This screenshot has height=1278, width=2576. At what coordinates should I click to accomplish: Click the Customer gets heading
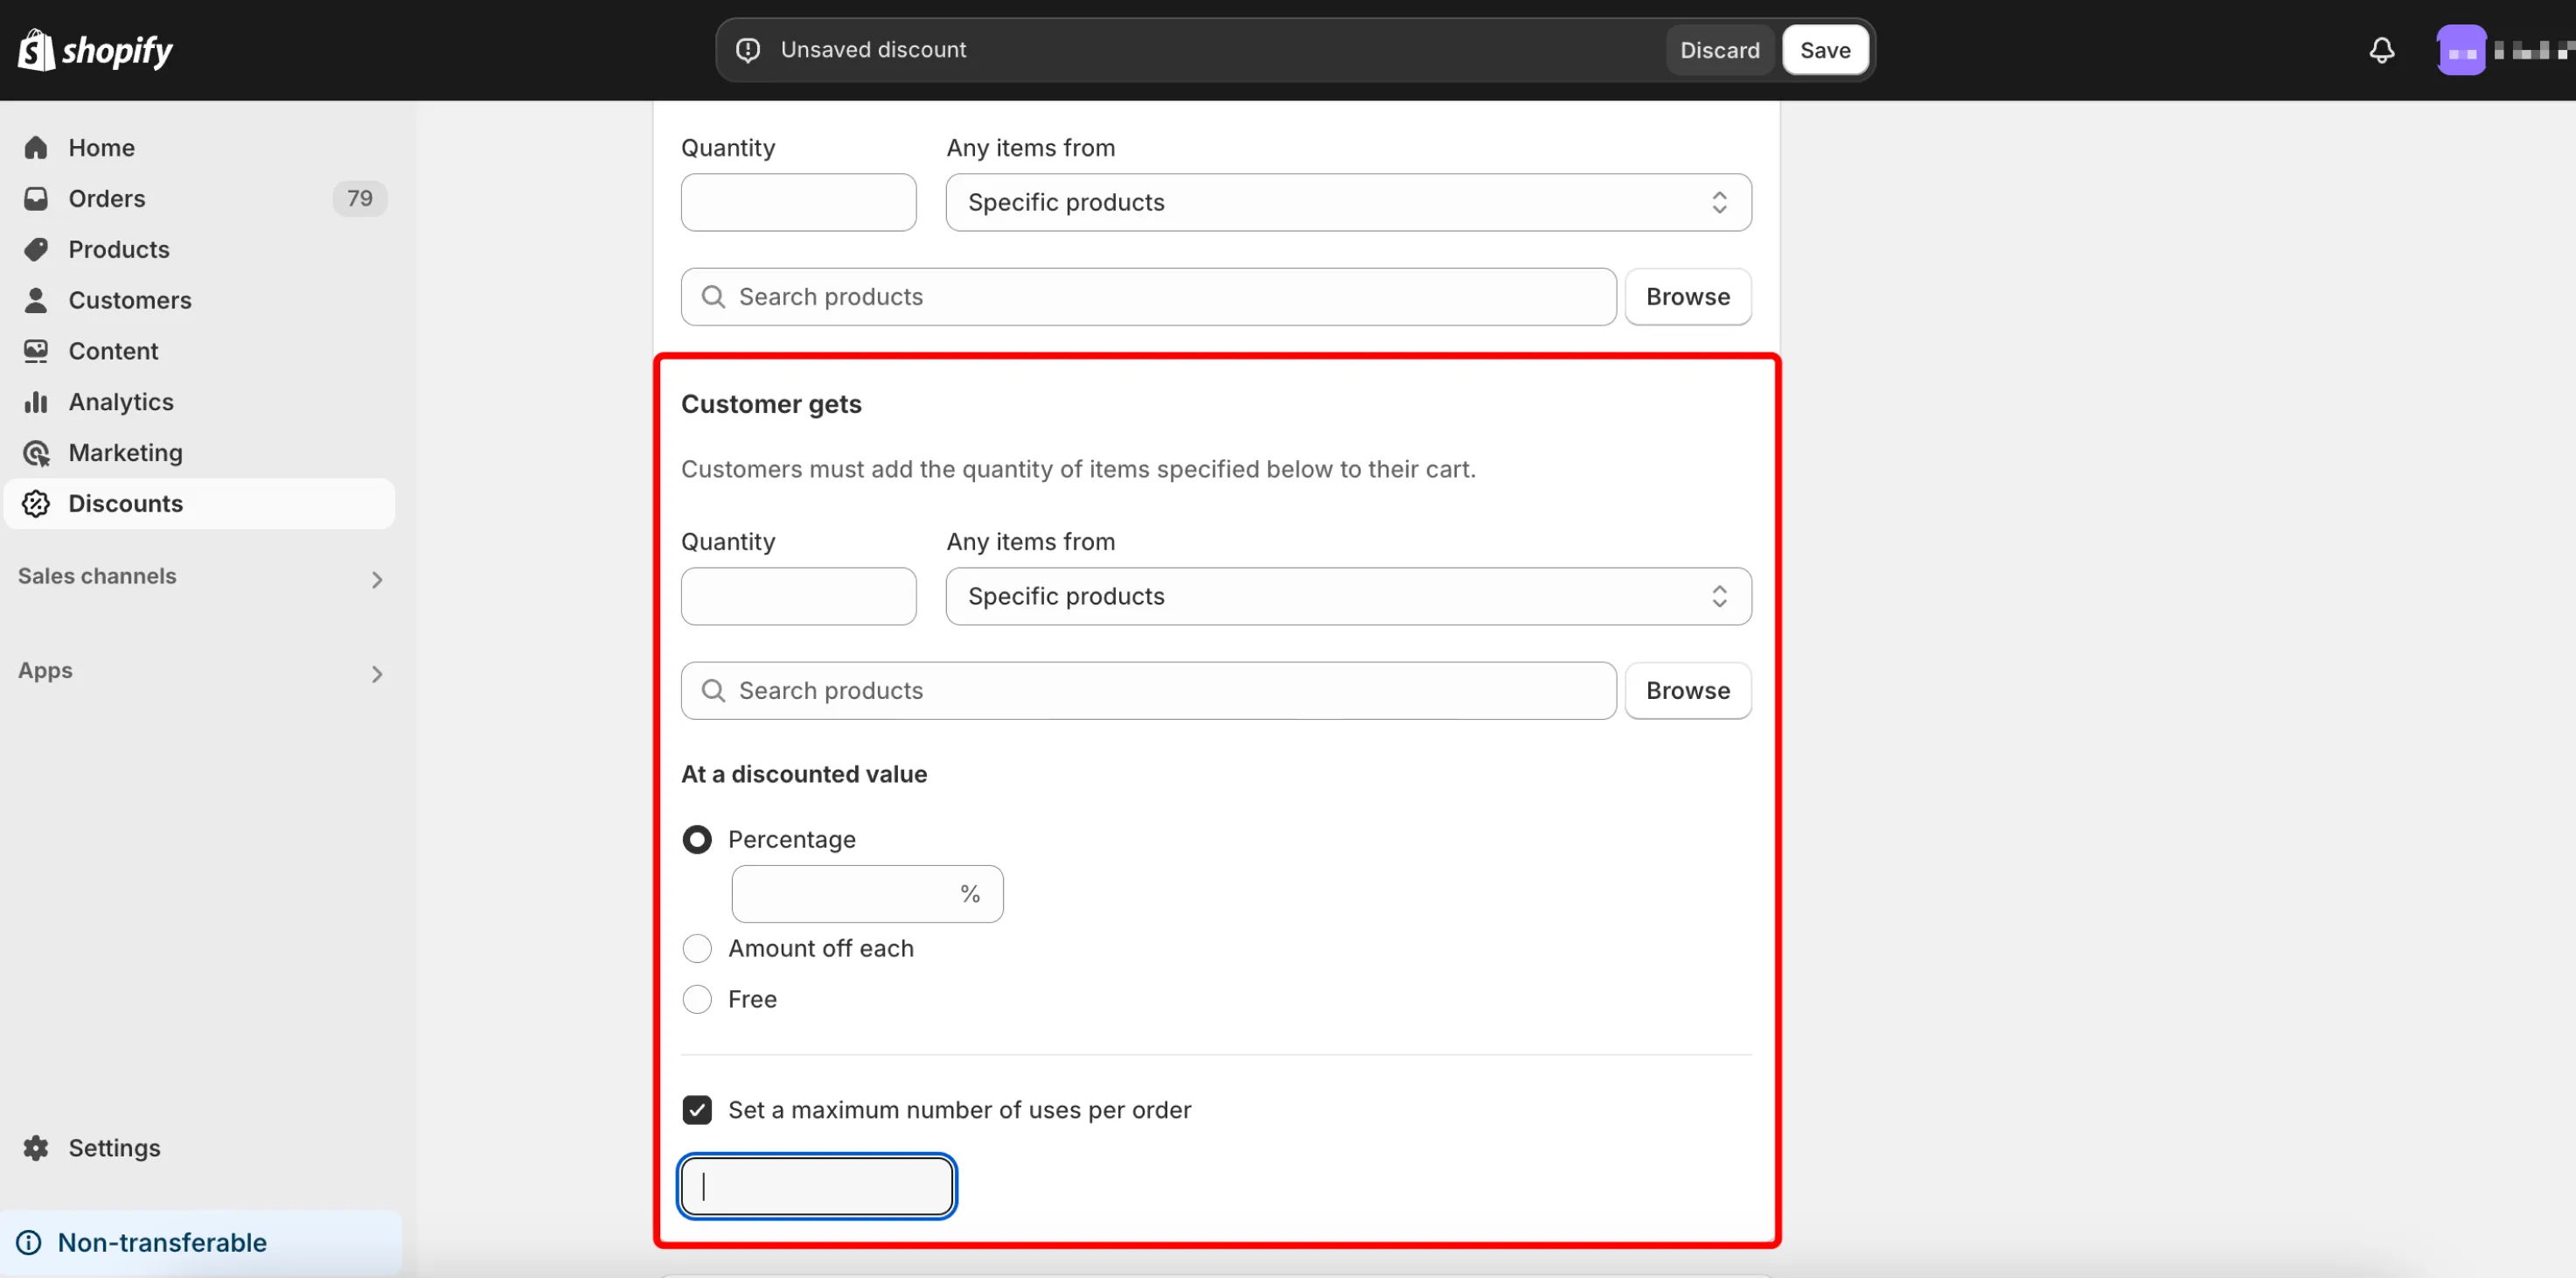[771, 404]
